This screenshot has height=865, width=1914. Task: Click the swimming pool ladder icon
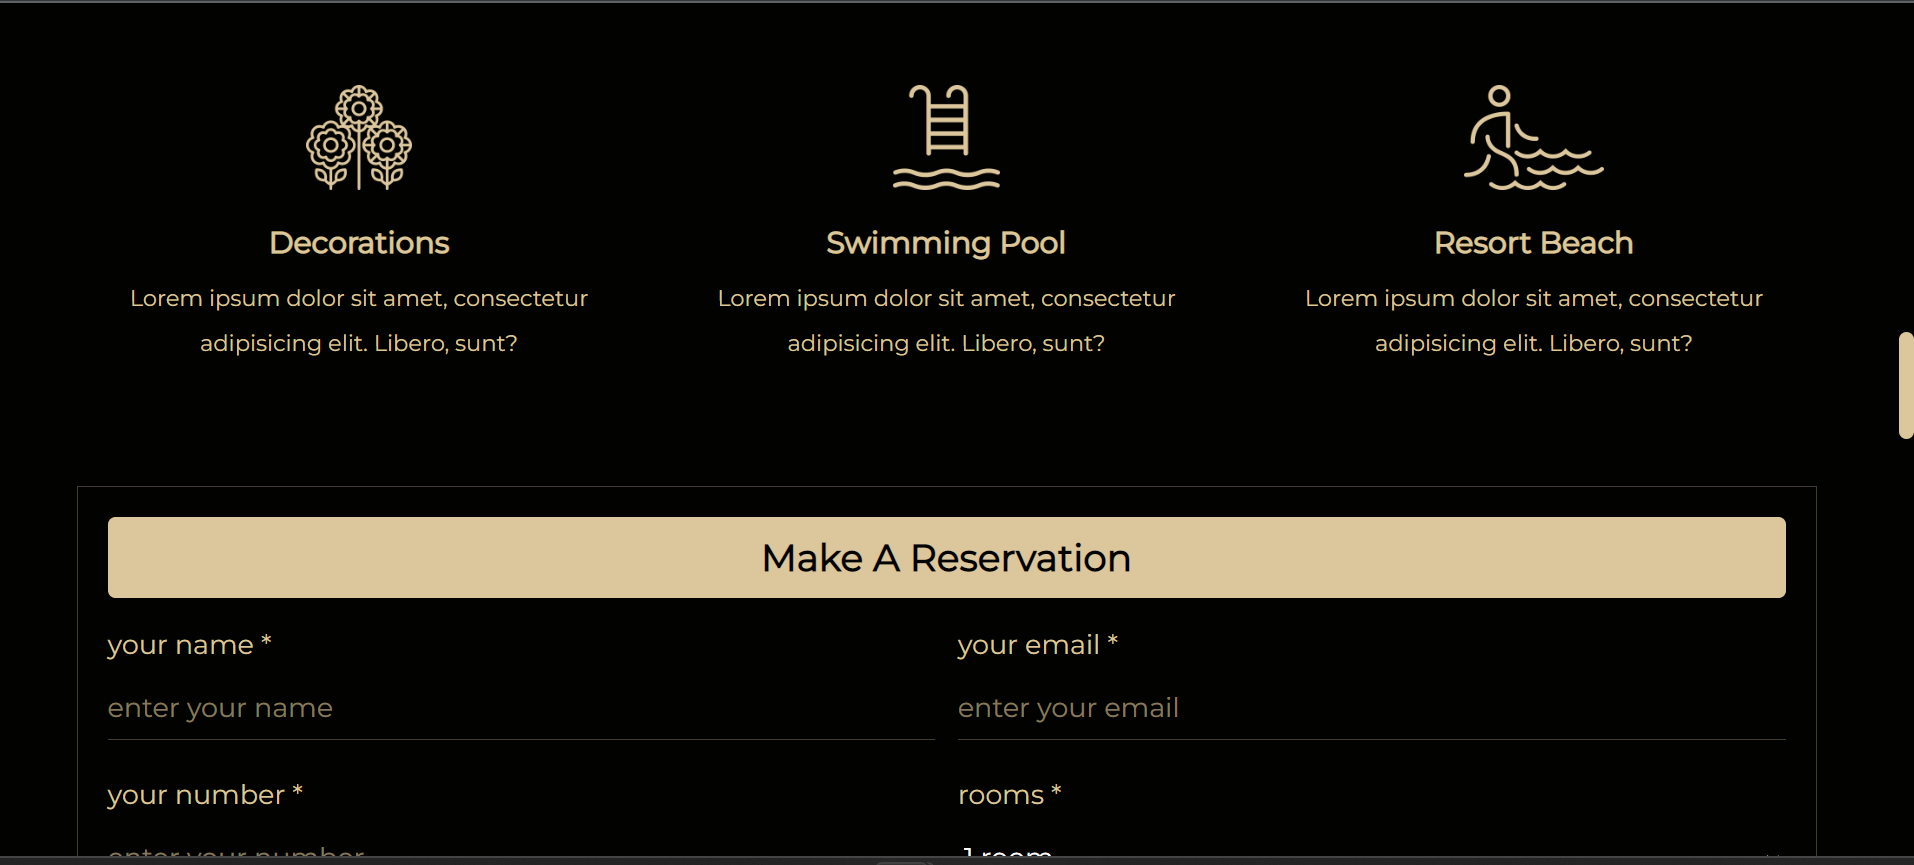[x=946, y=138]
